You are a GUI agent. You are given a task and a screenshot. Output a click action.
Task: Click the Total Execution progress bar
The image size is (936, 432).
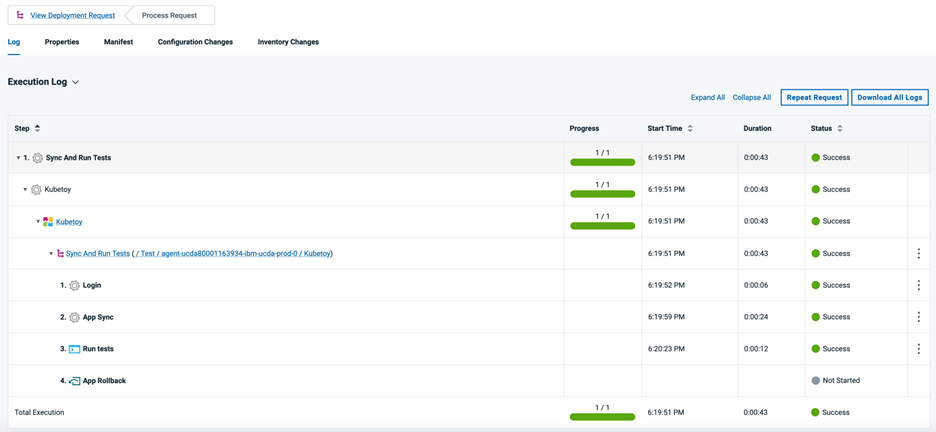602,416
